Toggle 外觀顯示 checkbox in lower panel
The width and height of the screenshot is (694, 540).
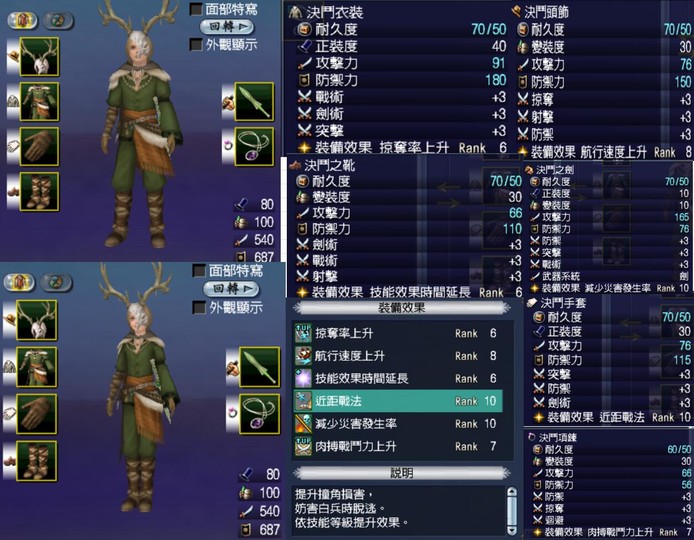200,307
